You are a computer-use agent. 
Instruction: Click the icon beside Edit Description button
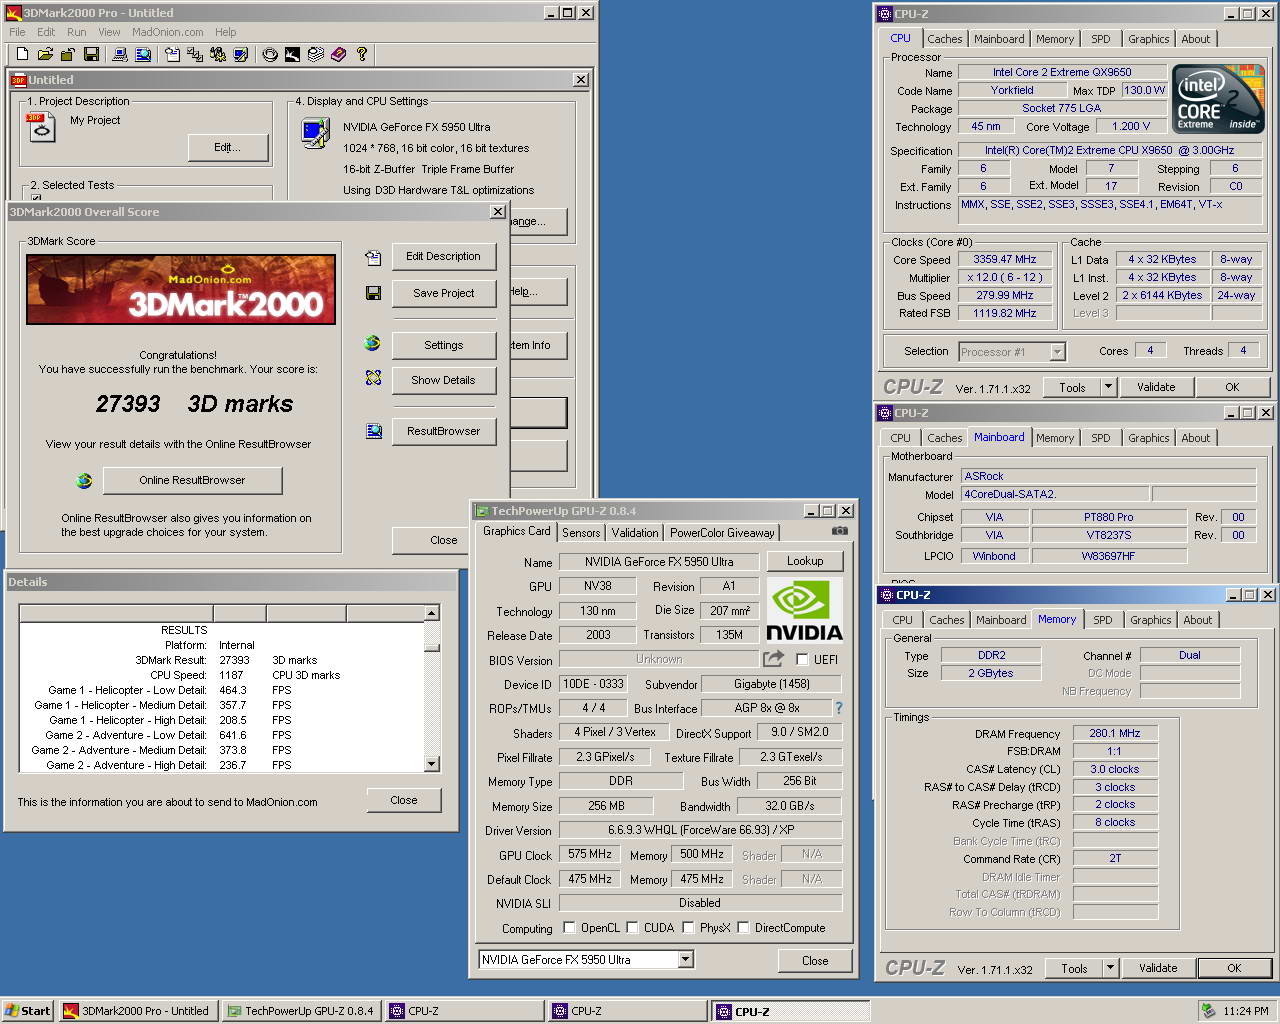373,258
